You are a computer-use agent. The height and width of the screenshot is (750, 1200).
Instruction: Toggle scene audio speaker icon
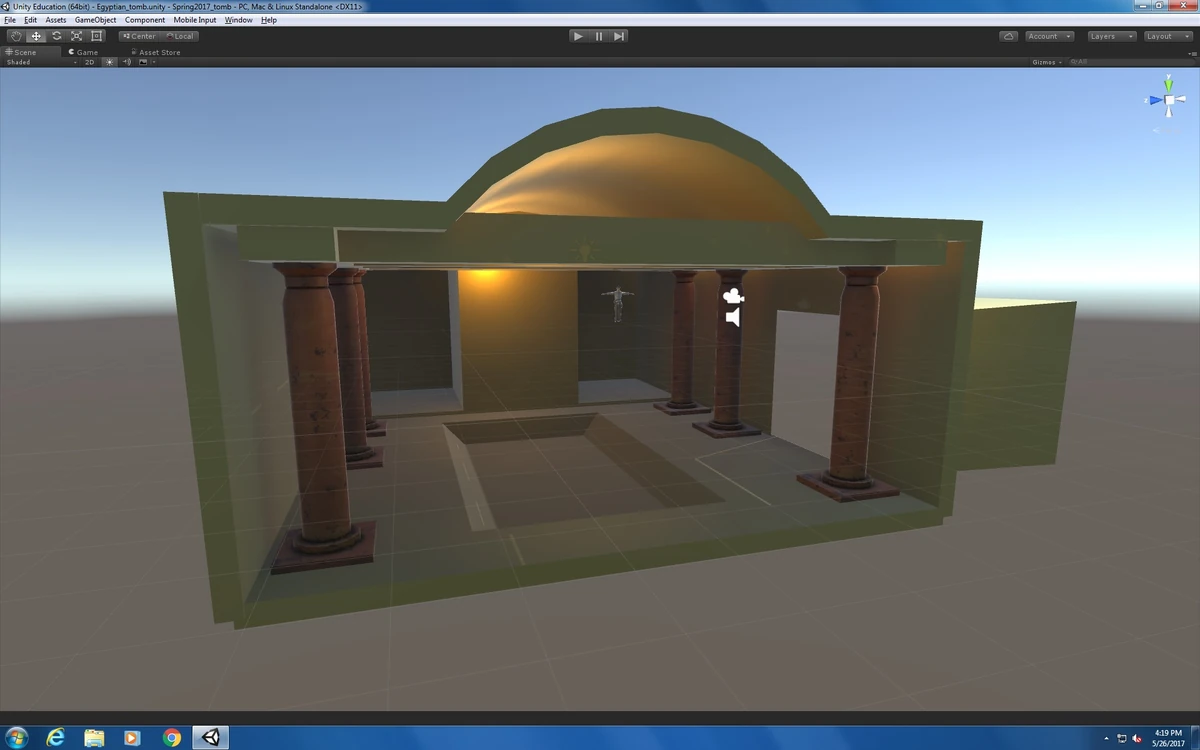click(127, 62)
